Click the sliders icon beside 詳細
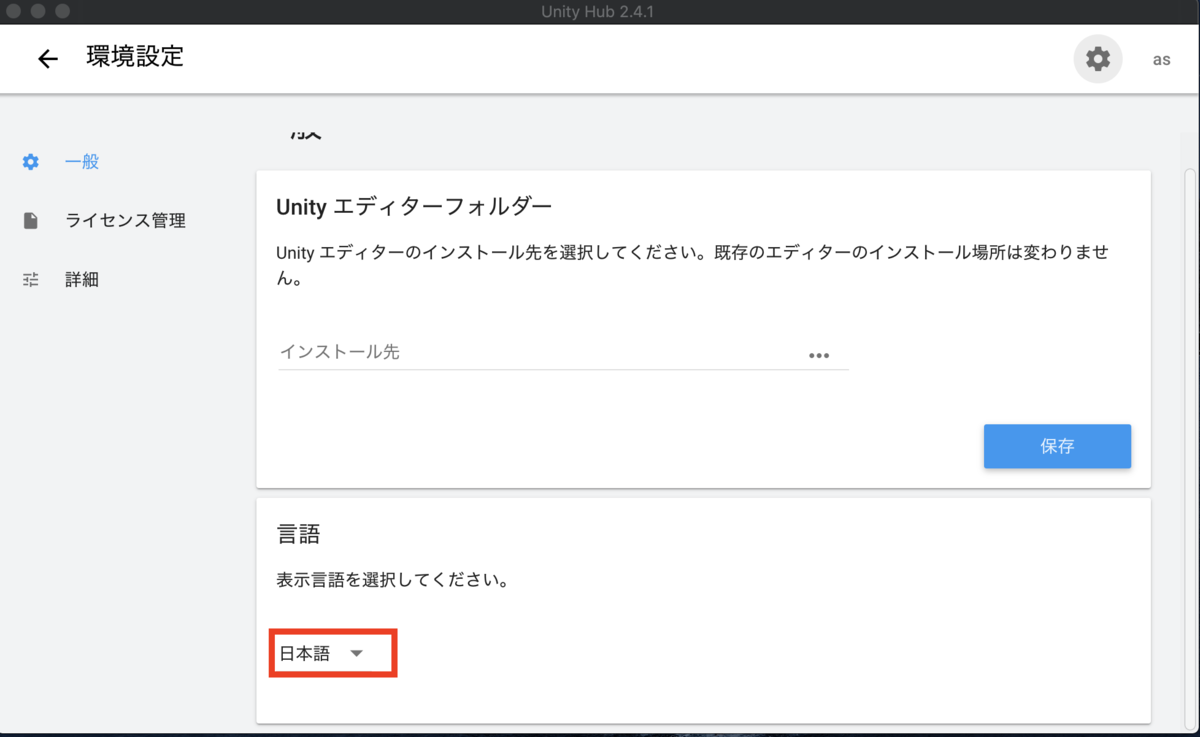Screen dimensions: 1200x737 point(31,280)
